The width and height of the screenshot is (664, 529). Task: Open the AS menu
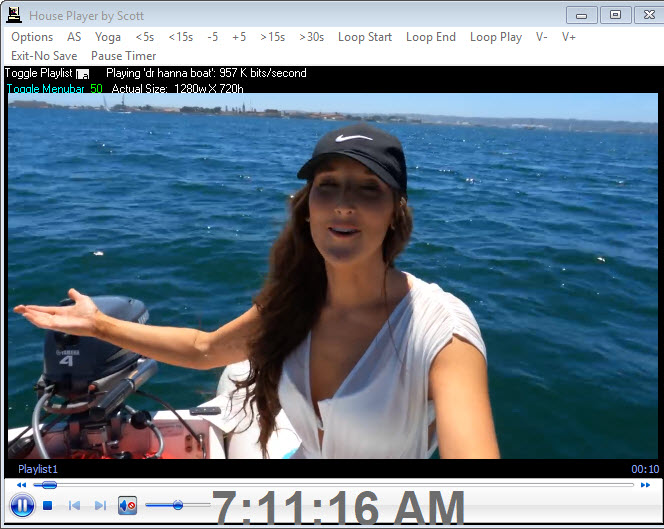click(x=74, y=37)
